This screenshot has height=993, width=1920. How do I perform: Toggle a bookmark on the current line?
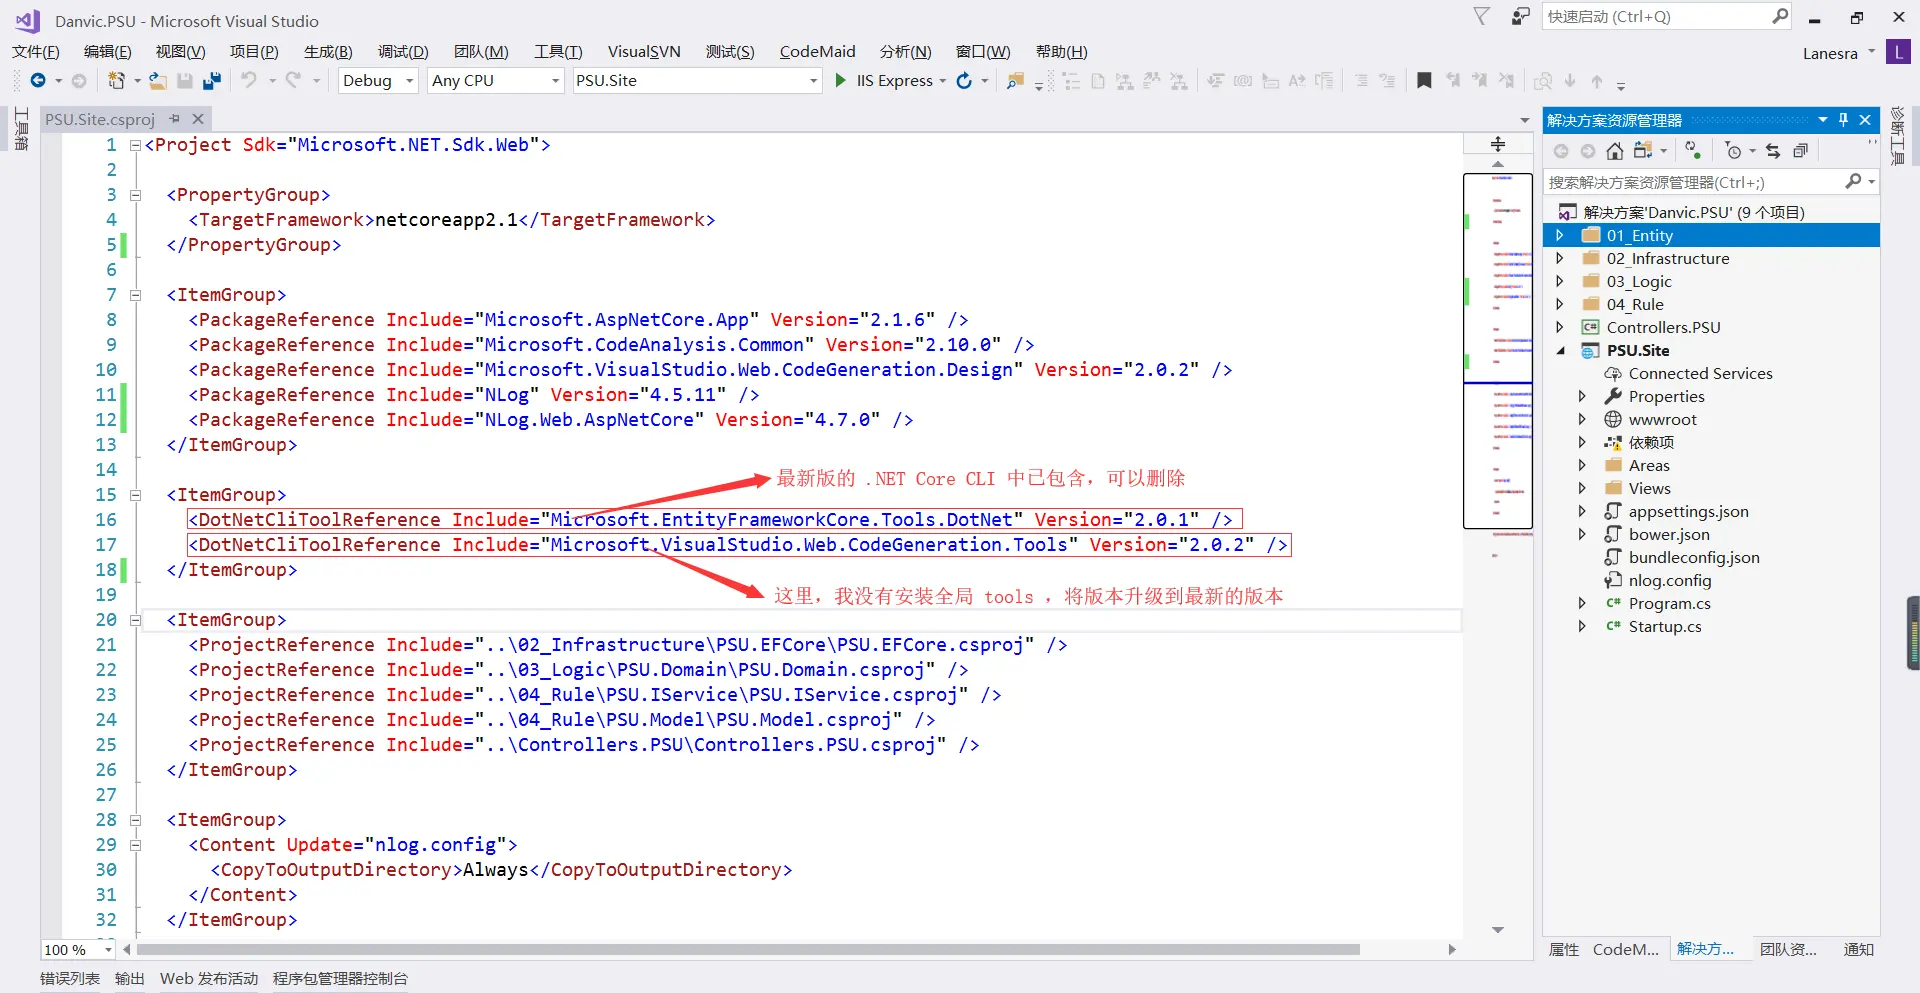click(1425, 81)
